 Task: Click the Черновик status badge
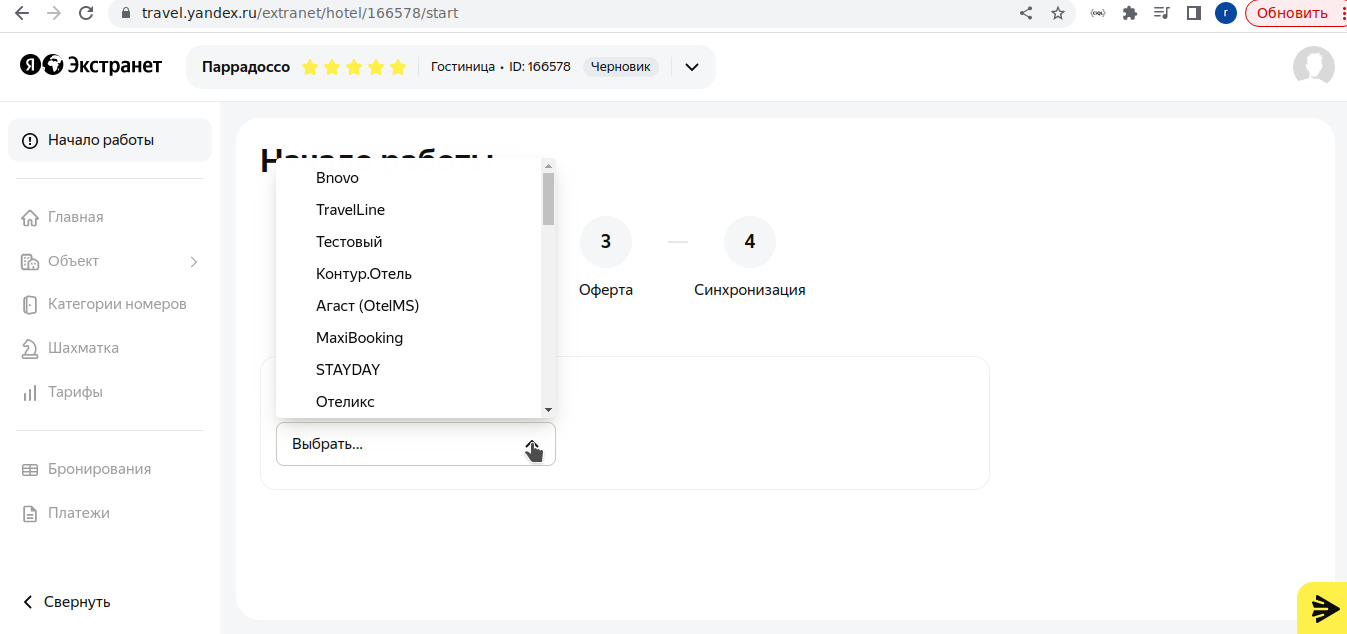(621, 67)
